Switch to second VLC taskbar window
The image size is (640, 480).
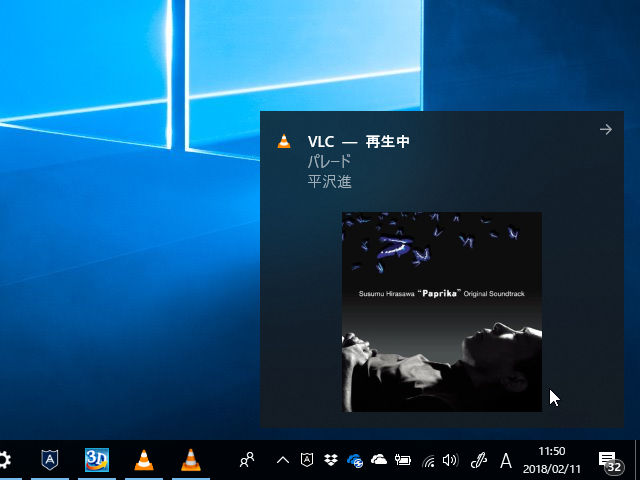191,460
